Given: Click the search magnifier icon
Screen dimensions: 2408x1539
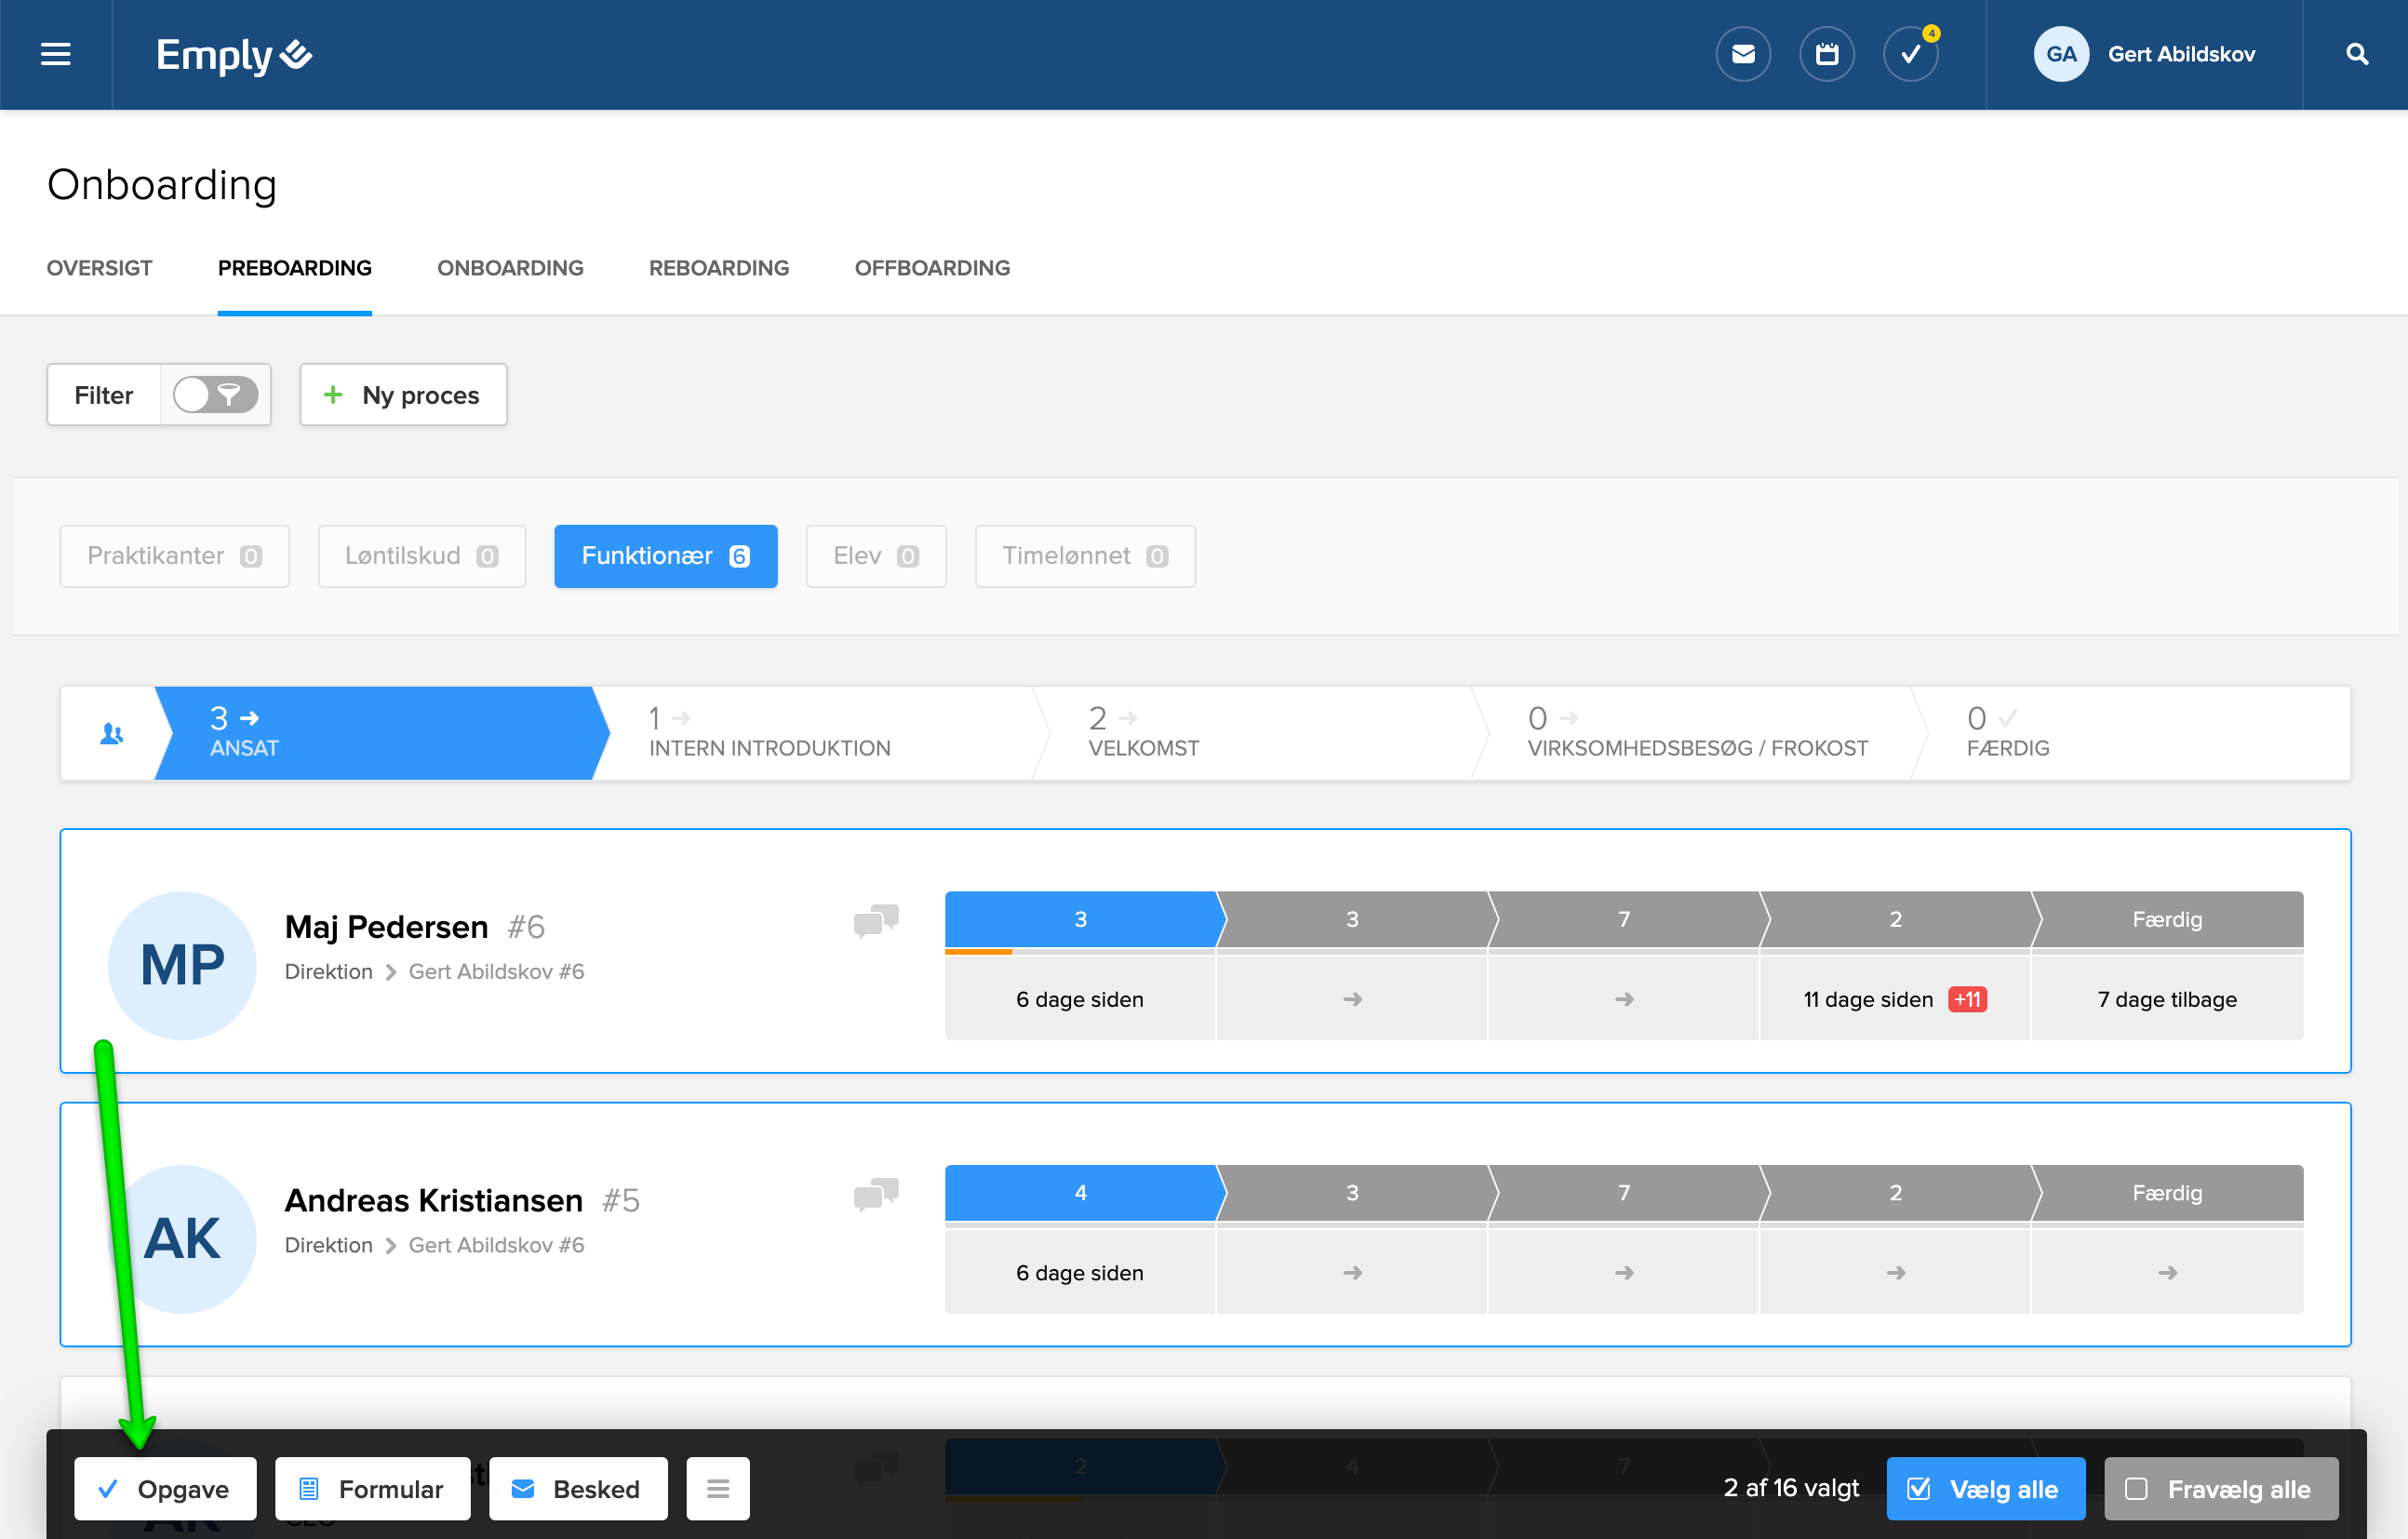Looking at the screenshot, I should 2356,54.
